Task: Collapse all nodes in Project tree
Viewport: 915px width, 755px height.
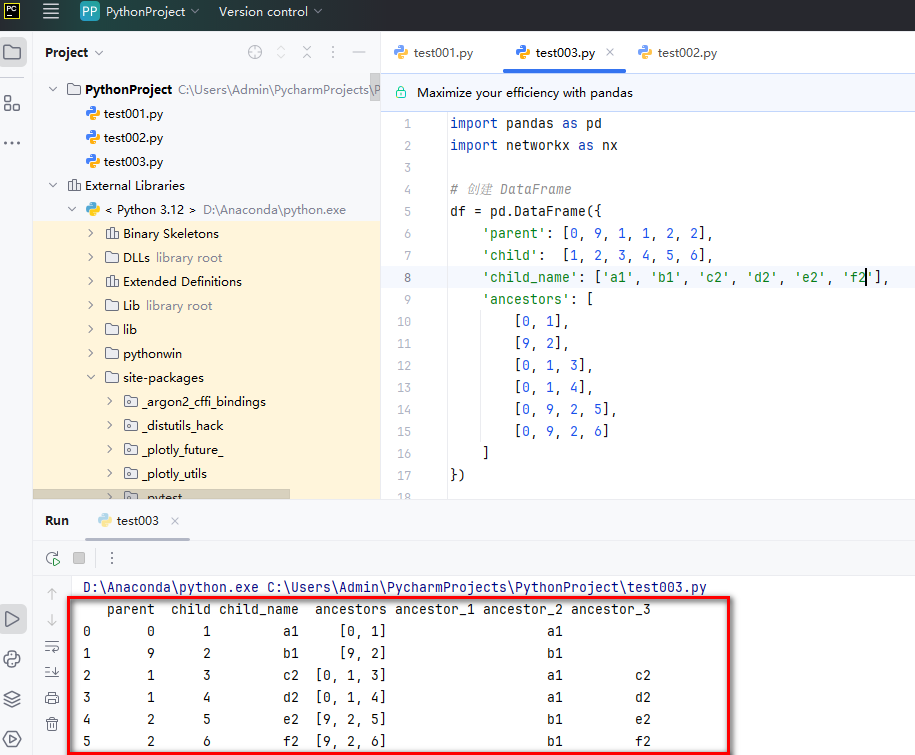Action: point(307,52)
